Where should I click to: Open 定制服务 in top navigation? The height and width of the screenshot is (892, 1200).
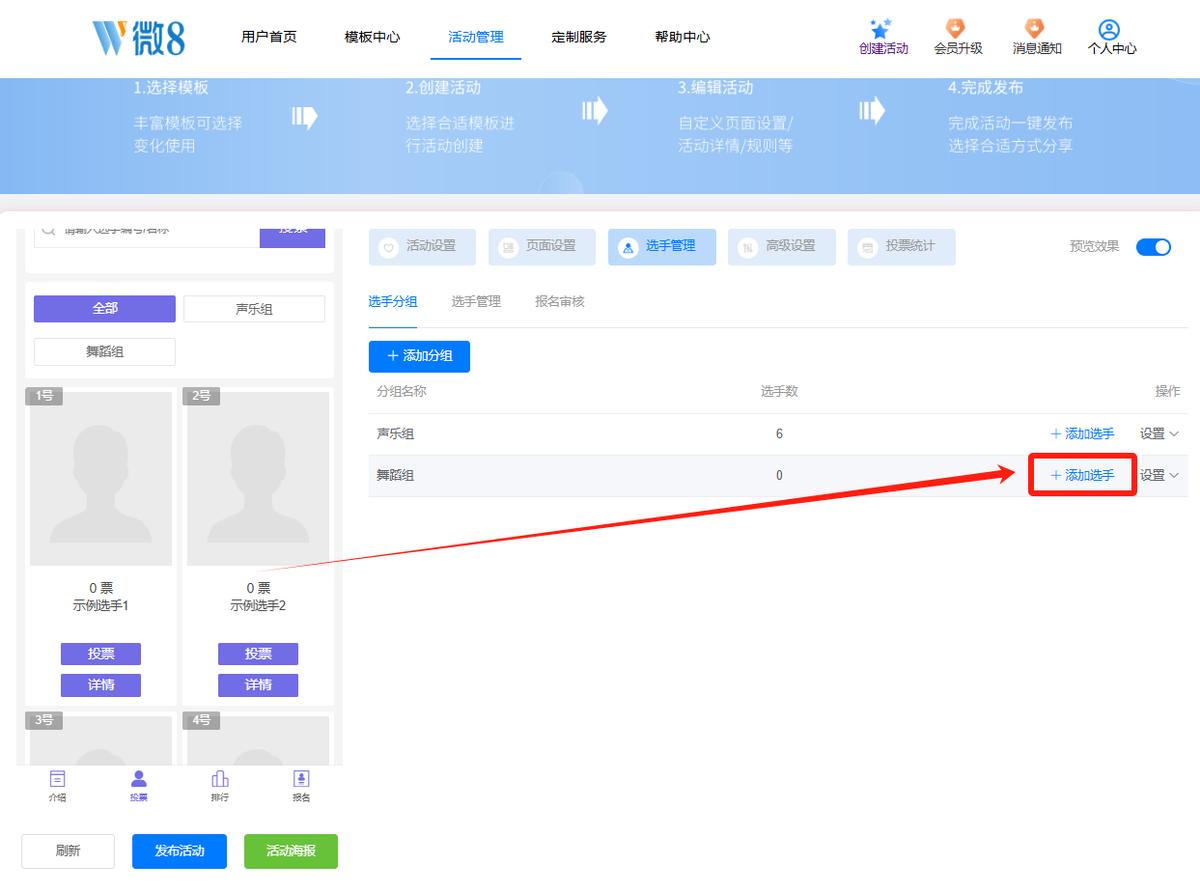pos(579,37)
